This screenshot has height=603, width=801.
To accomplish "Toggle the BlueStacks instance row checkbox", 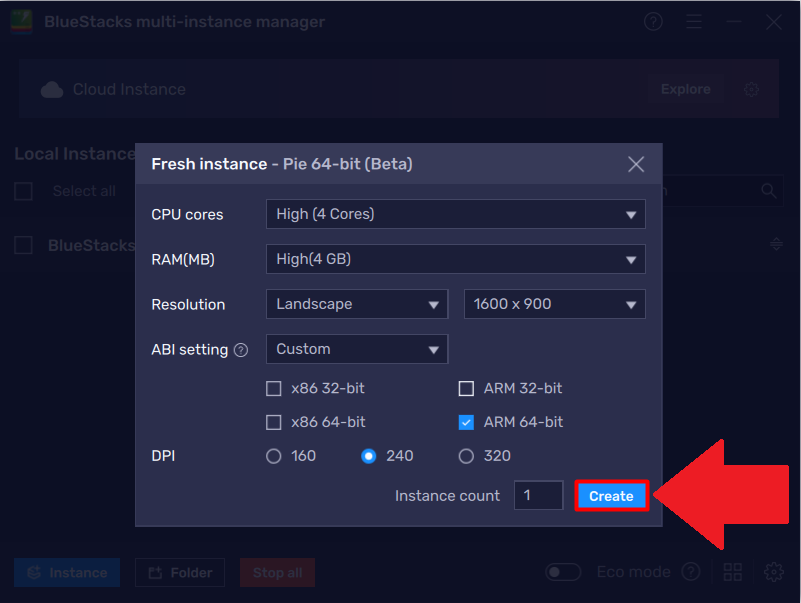I will [23, 245].
